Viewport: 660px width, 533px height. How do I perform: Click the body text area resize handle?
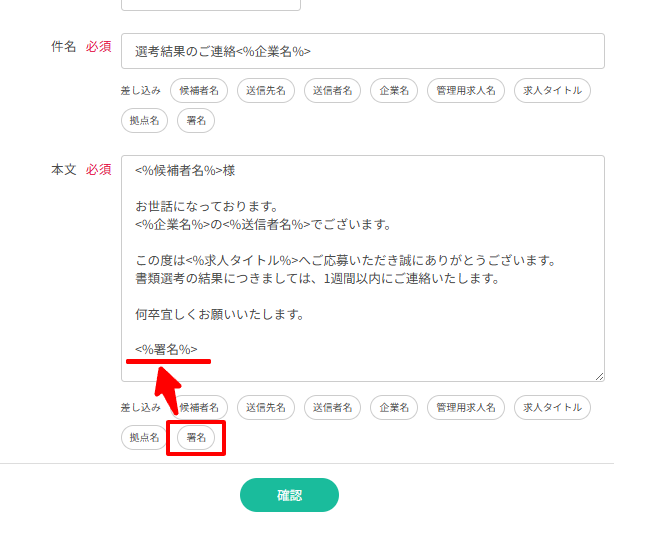click(599, 376)
